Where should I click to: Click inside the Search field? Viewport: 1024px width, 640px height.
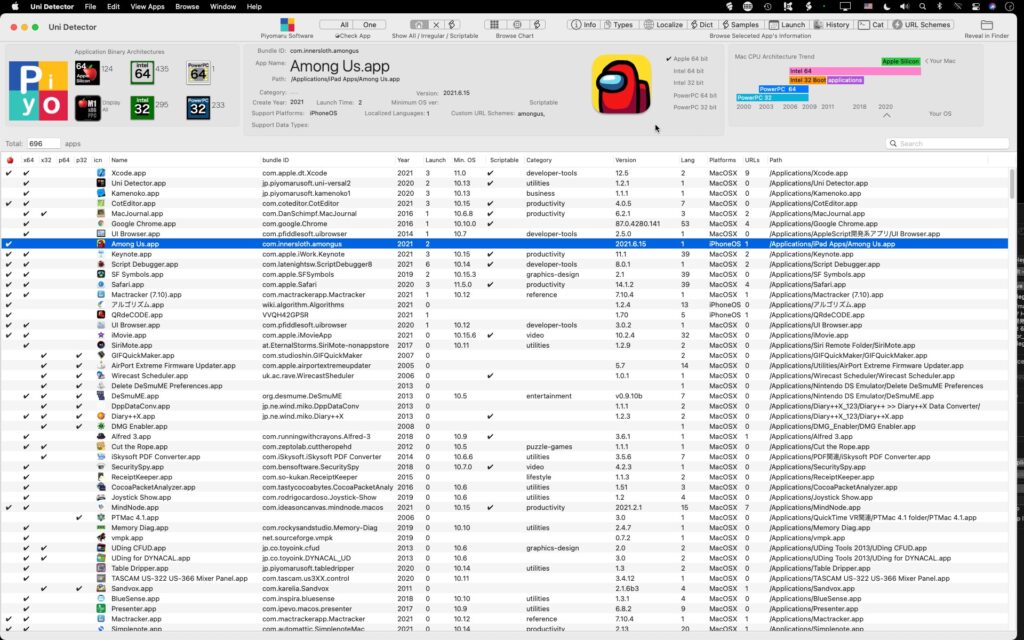click(x=950, y=143)
